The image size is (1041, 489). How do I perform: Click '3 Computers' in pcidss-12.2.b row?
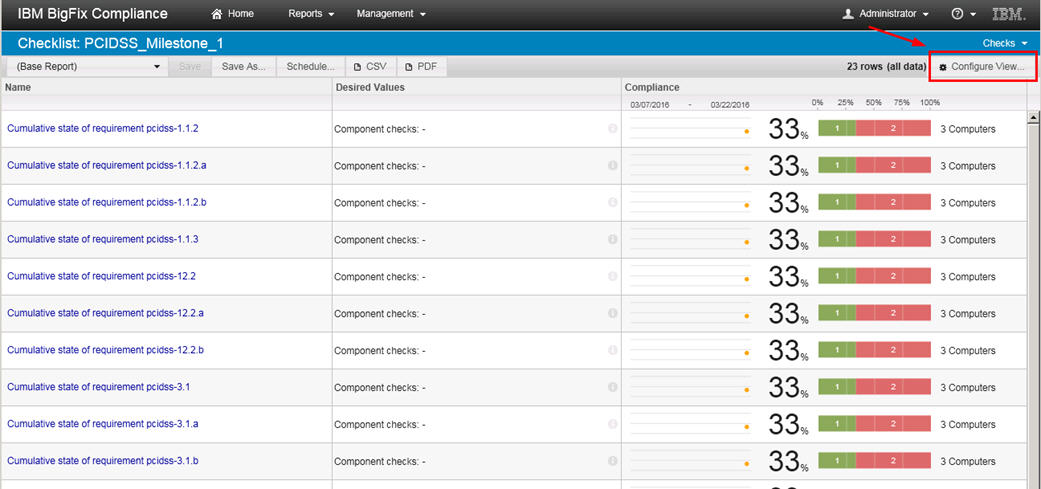click(968, 350)
